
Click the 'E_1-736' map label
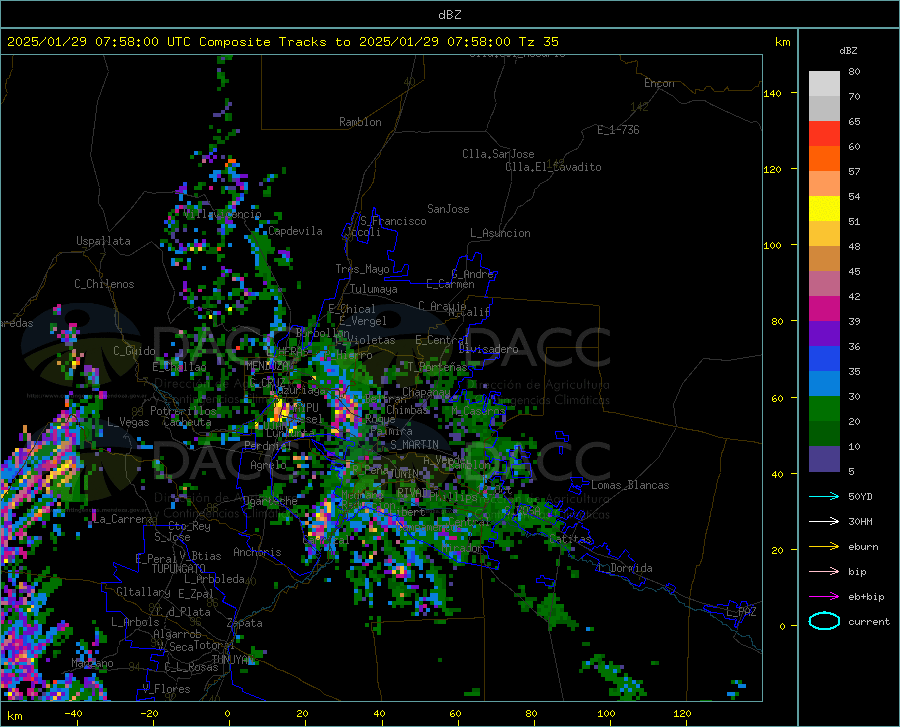click(x=618, y=130)
